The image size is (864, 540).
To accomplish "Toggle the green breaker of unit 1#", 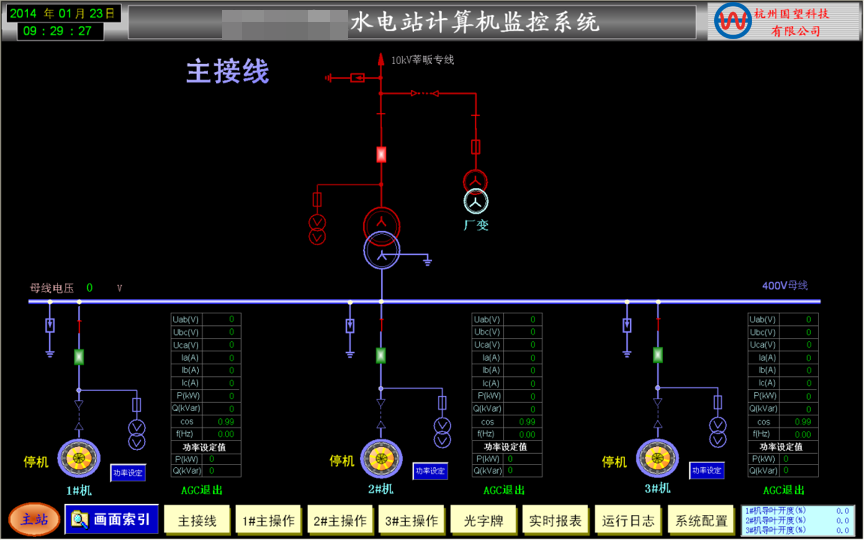I will tap(78, 356).
